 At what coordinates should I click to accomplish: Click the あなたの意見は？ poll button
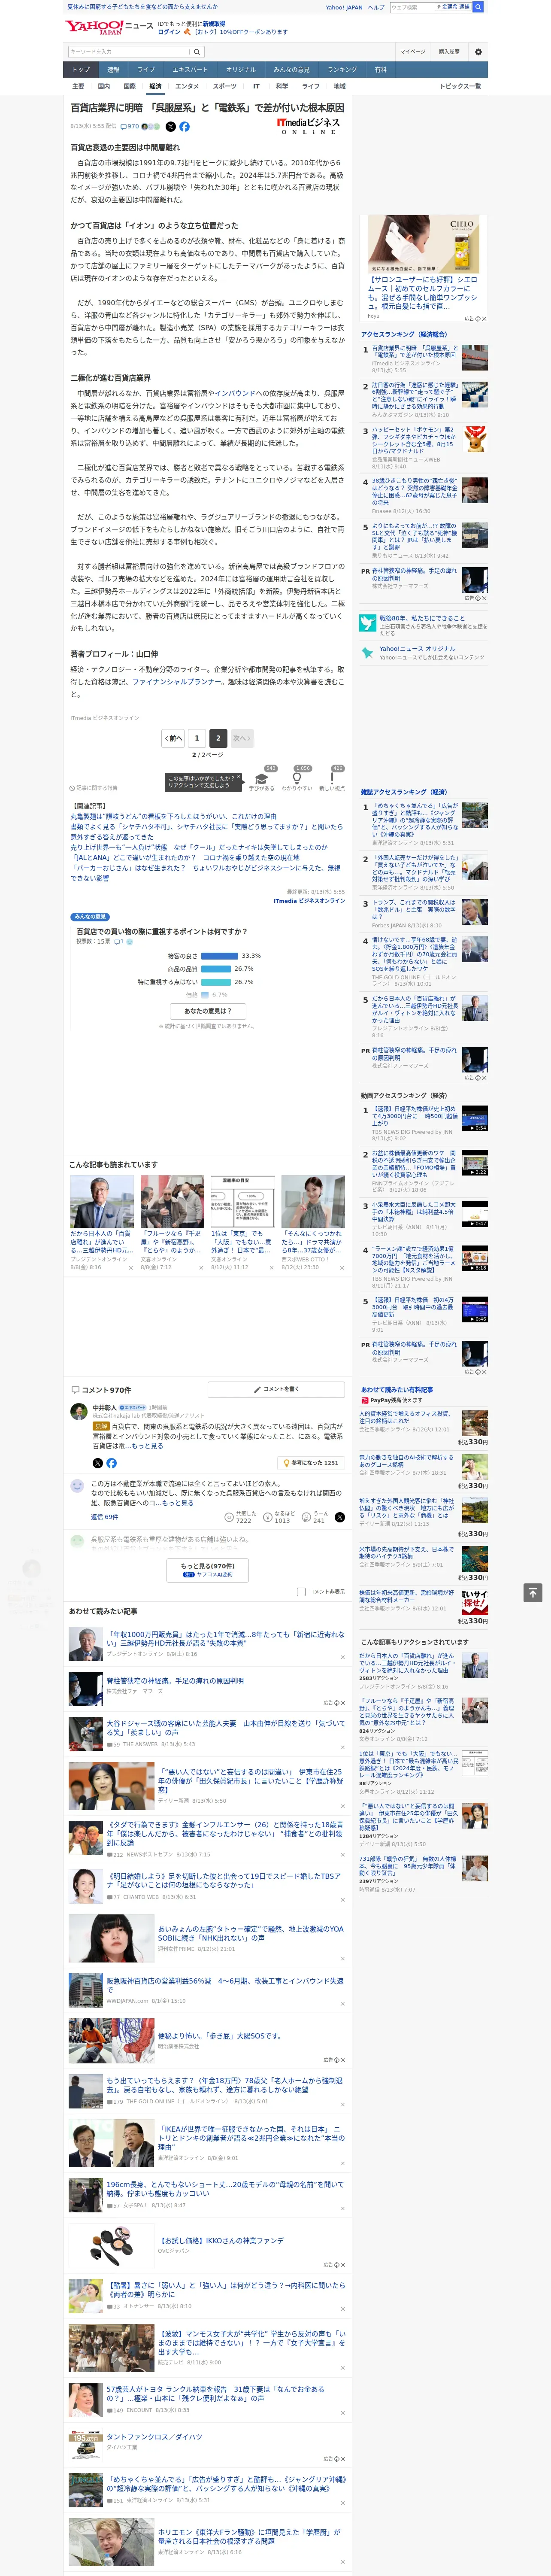click(208, 1011)
